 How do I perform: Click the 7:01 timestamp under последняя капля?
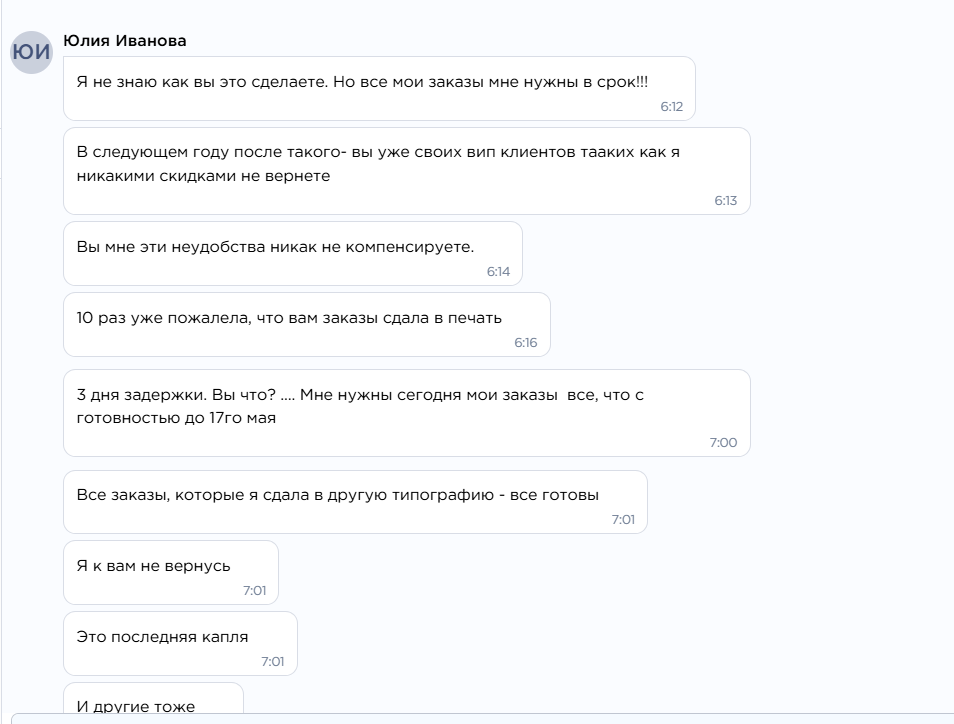273,662
